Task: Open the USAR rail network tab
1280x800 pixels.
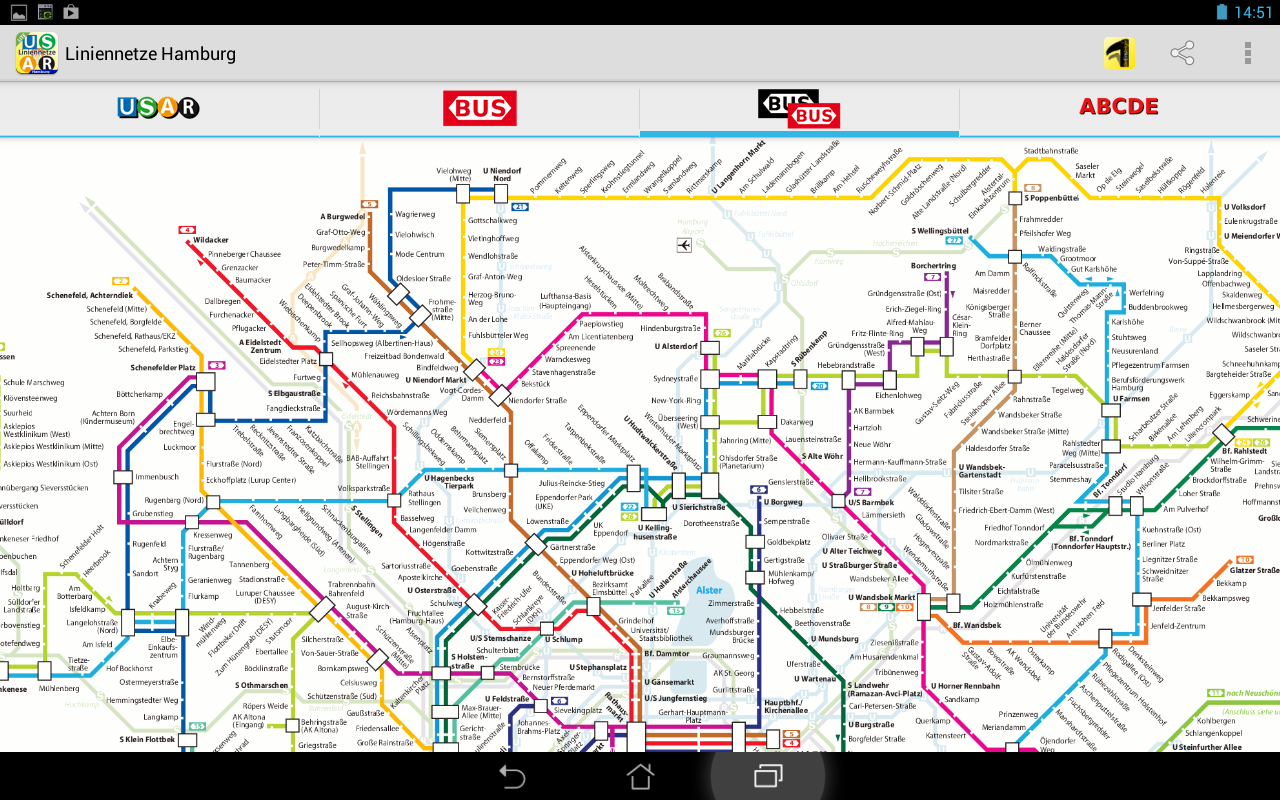Action: pos(158,108)
